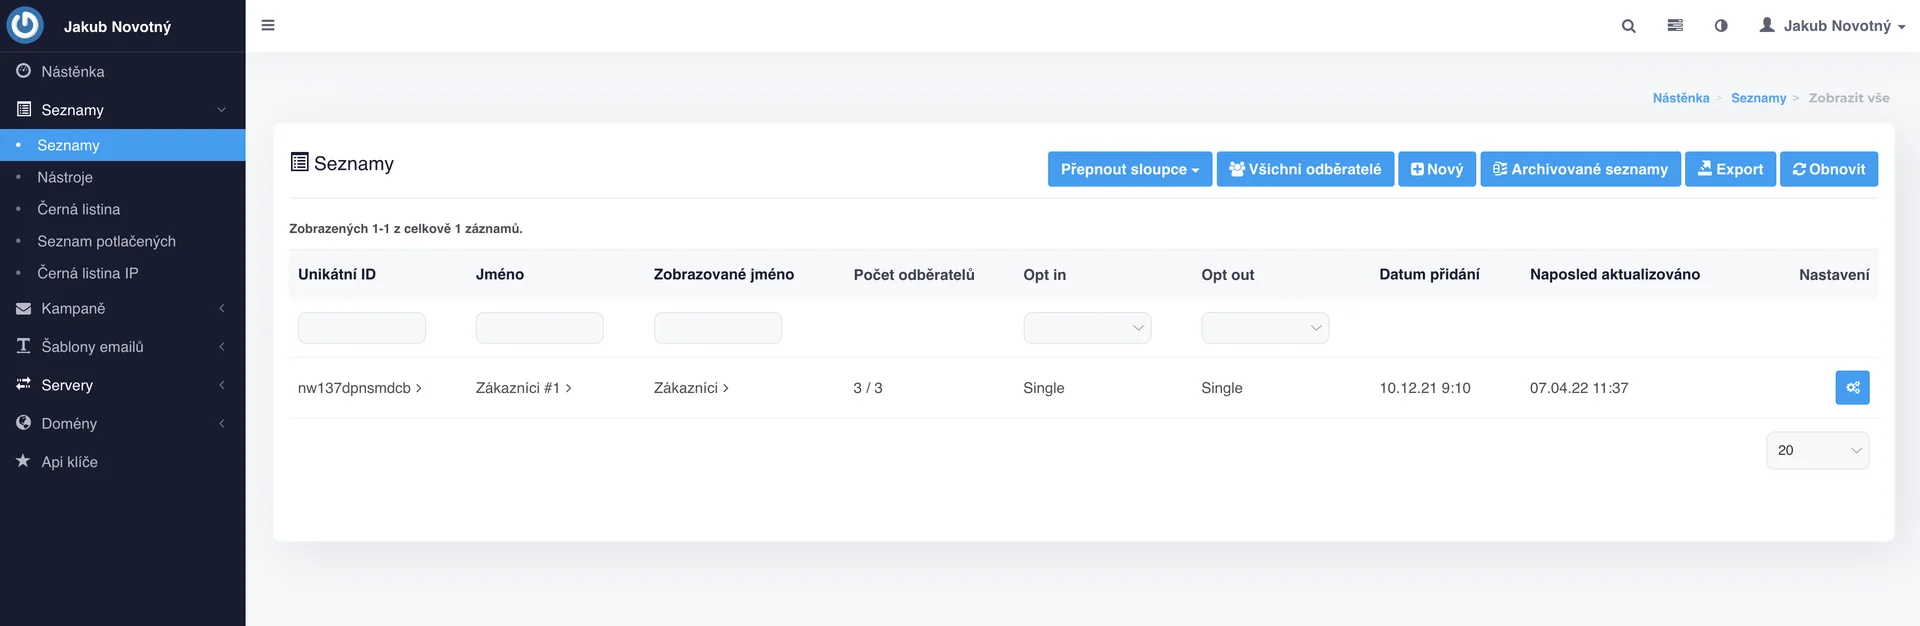This screenshot has height=626, width=1920.
Task: Open the page size dropdown showing 20
Action: coord(1816,451)
